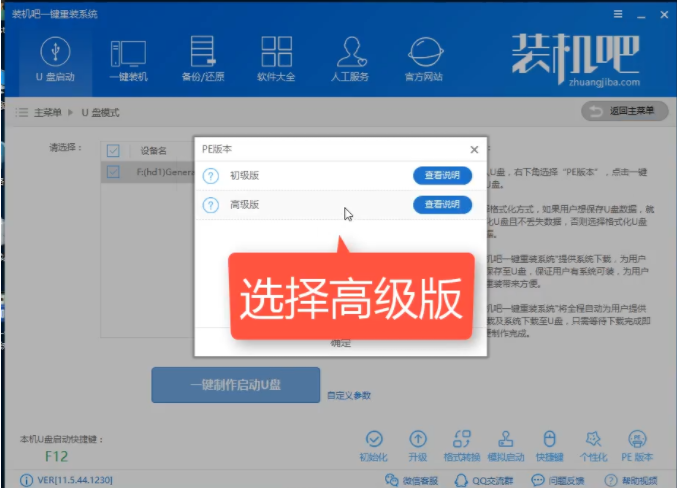Open the 格式转换 format convert tool
This screenshot has width=677, height=488.
461,439
